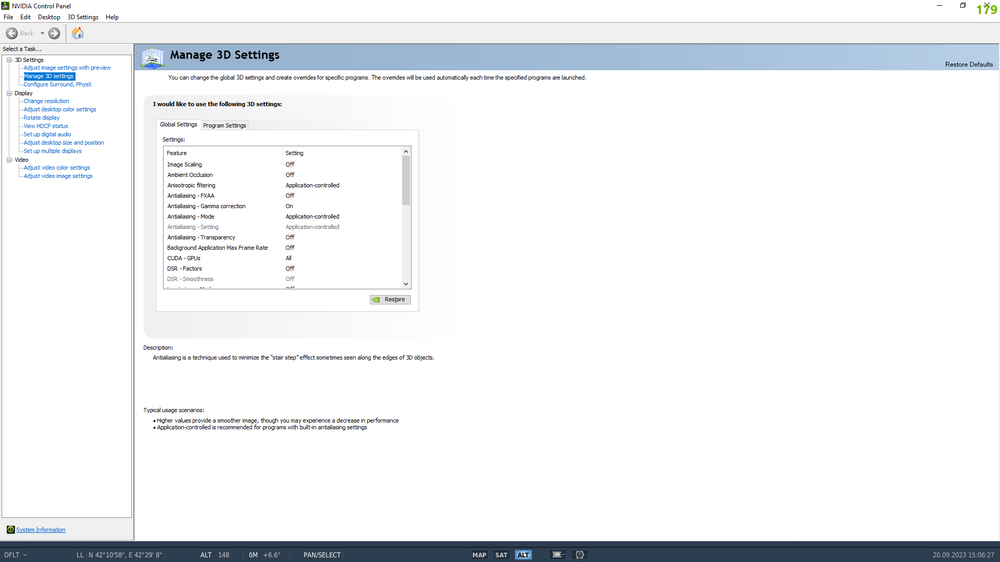Screen dimensions: 1000x562
Task: Select the Image Scaling feature row
Action: (283, 165)
